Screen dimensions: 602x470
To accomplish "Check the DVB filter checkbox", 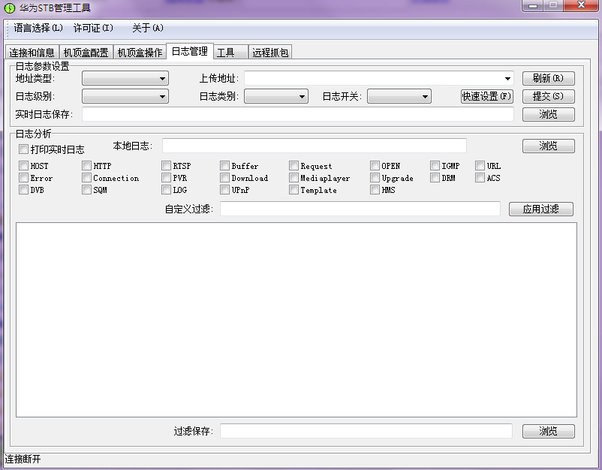I will (x=24, y=190).
